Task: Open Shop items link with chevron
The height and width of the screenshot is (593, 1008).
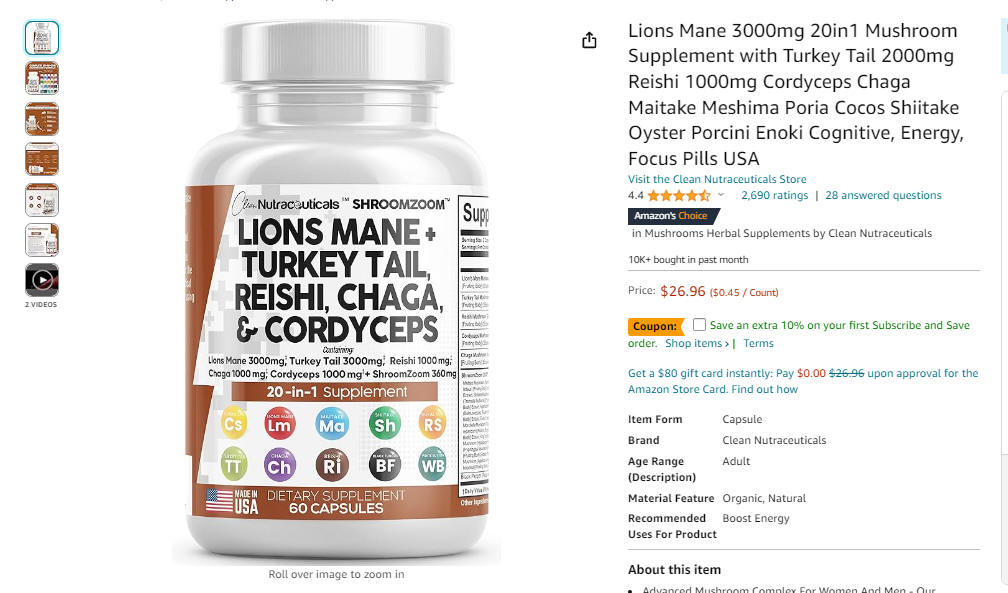Action: 697,343
